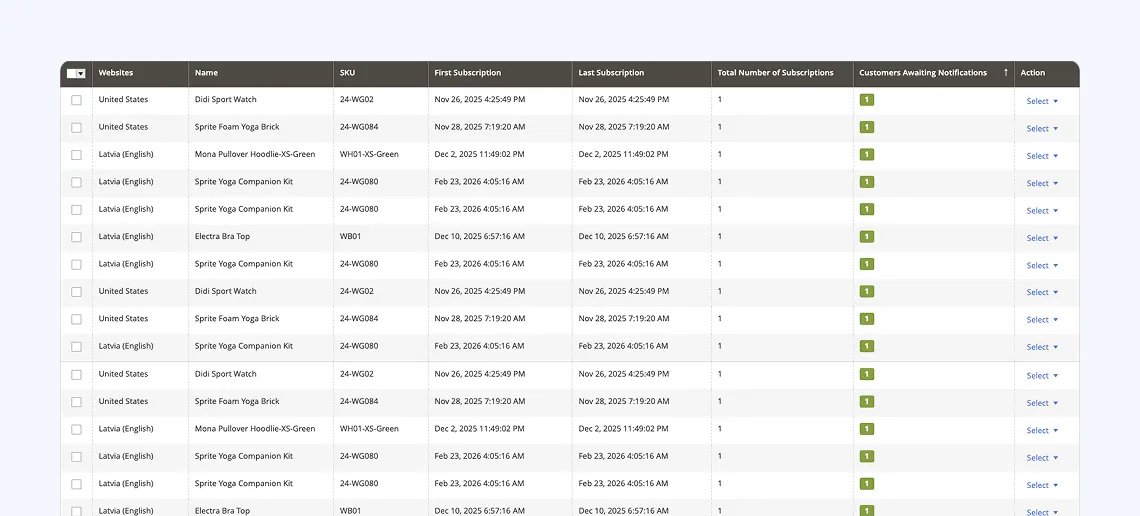This screenshot has height=516, width=1140.
Task: Open Select action for first Sprite Foam Yoga Brick
Action: [x=1042, y=129]
